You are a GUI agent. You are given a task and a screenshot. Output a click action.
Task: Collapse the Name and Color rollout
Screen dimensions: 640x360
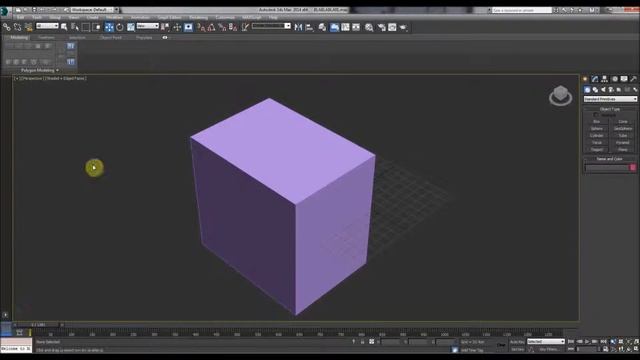coord(610,159)
